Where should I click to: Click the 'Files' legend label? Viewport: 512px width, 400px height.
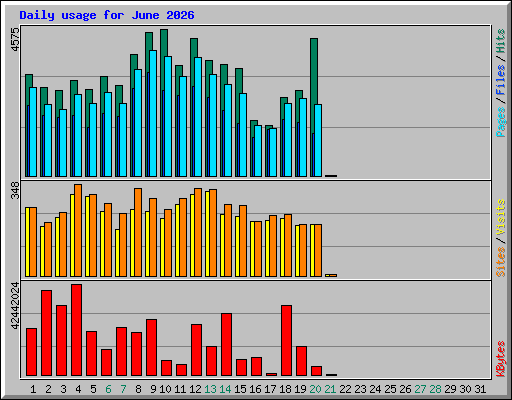click(500, 79)
